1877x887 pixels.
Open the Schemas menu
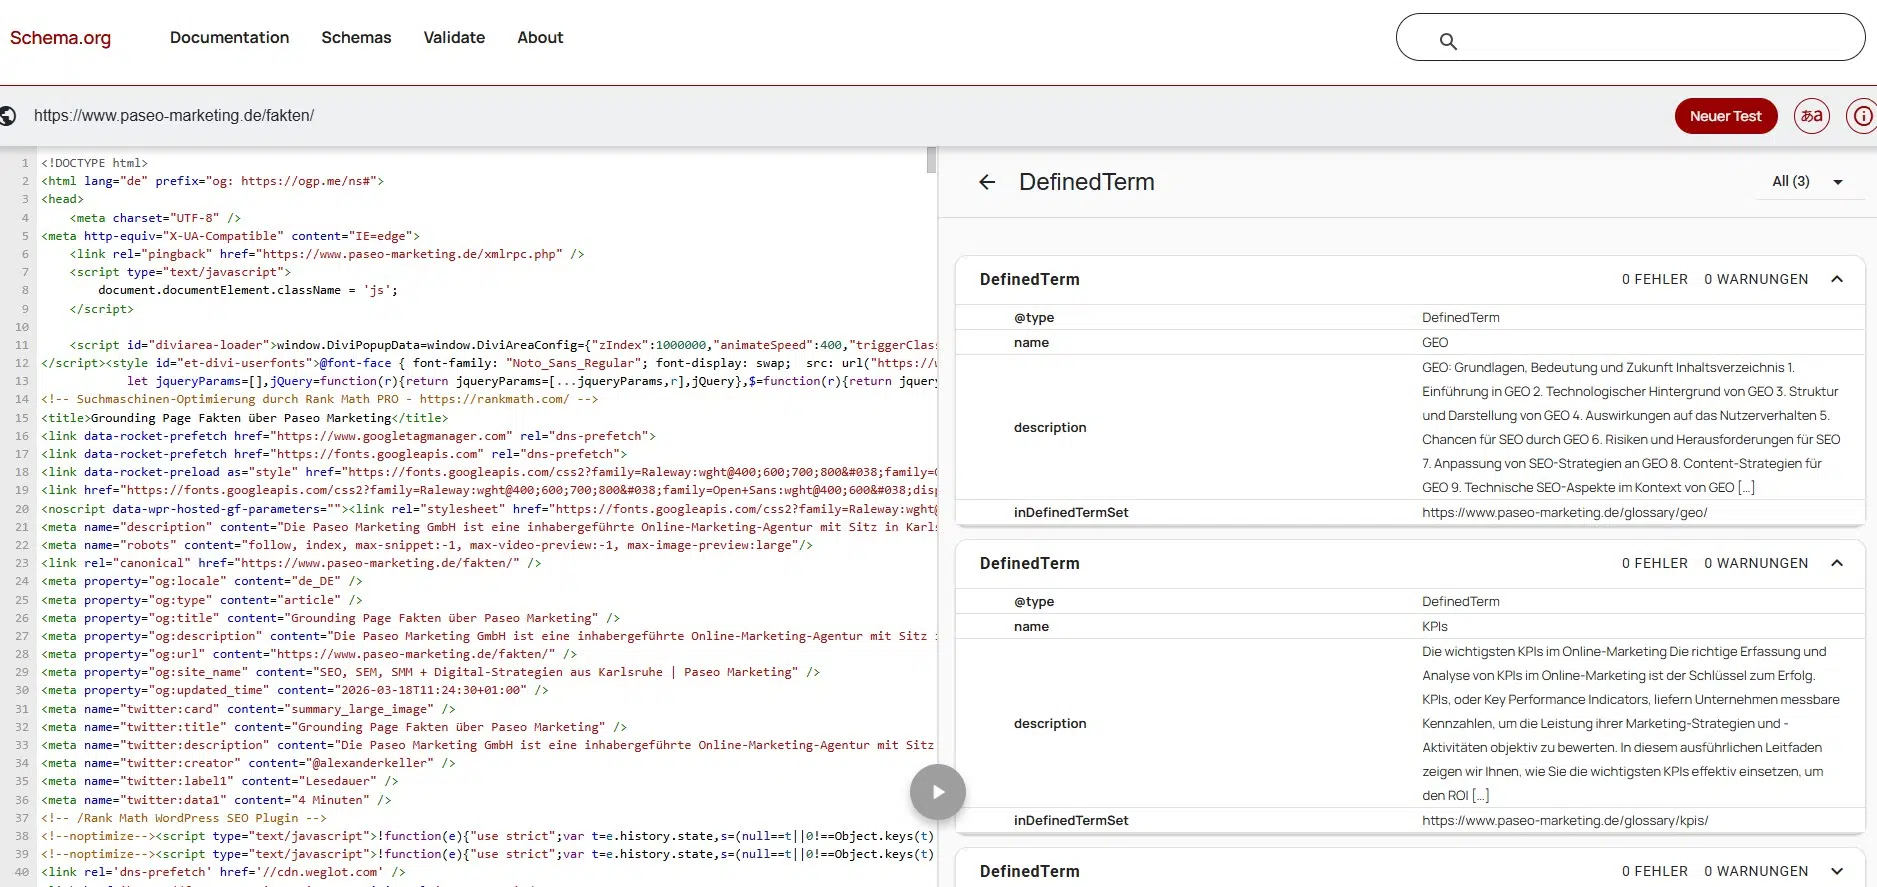(x=356, y=37)
